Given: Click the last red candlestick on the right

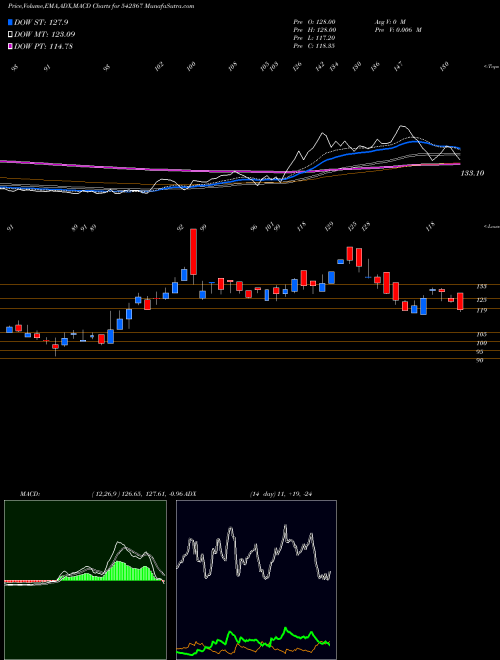Looking at the screenshot, I should [460, 301].
